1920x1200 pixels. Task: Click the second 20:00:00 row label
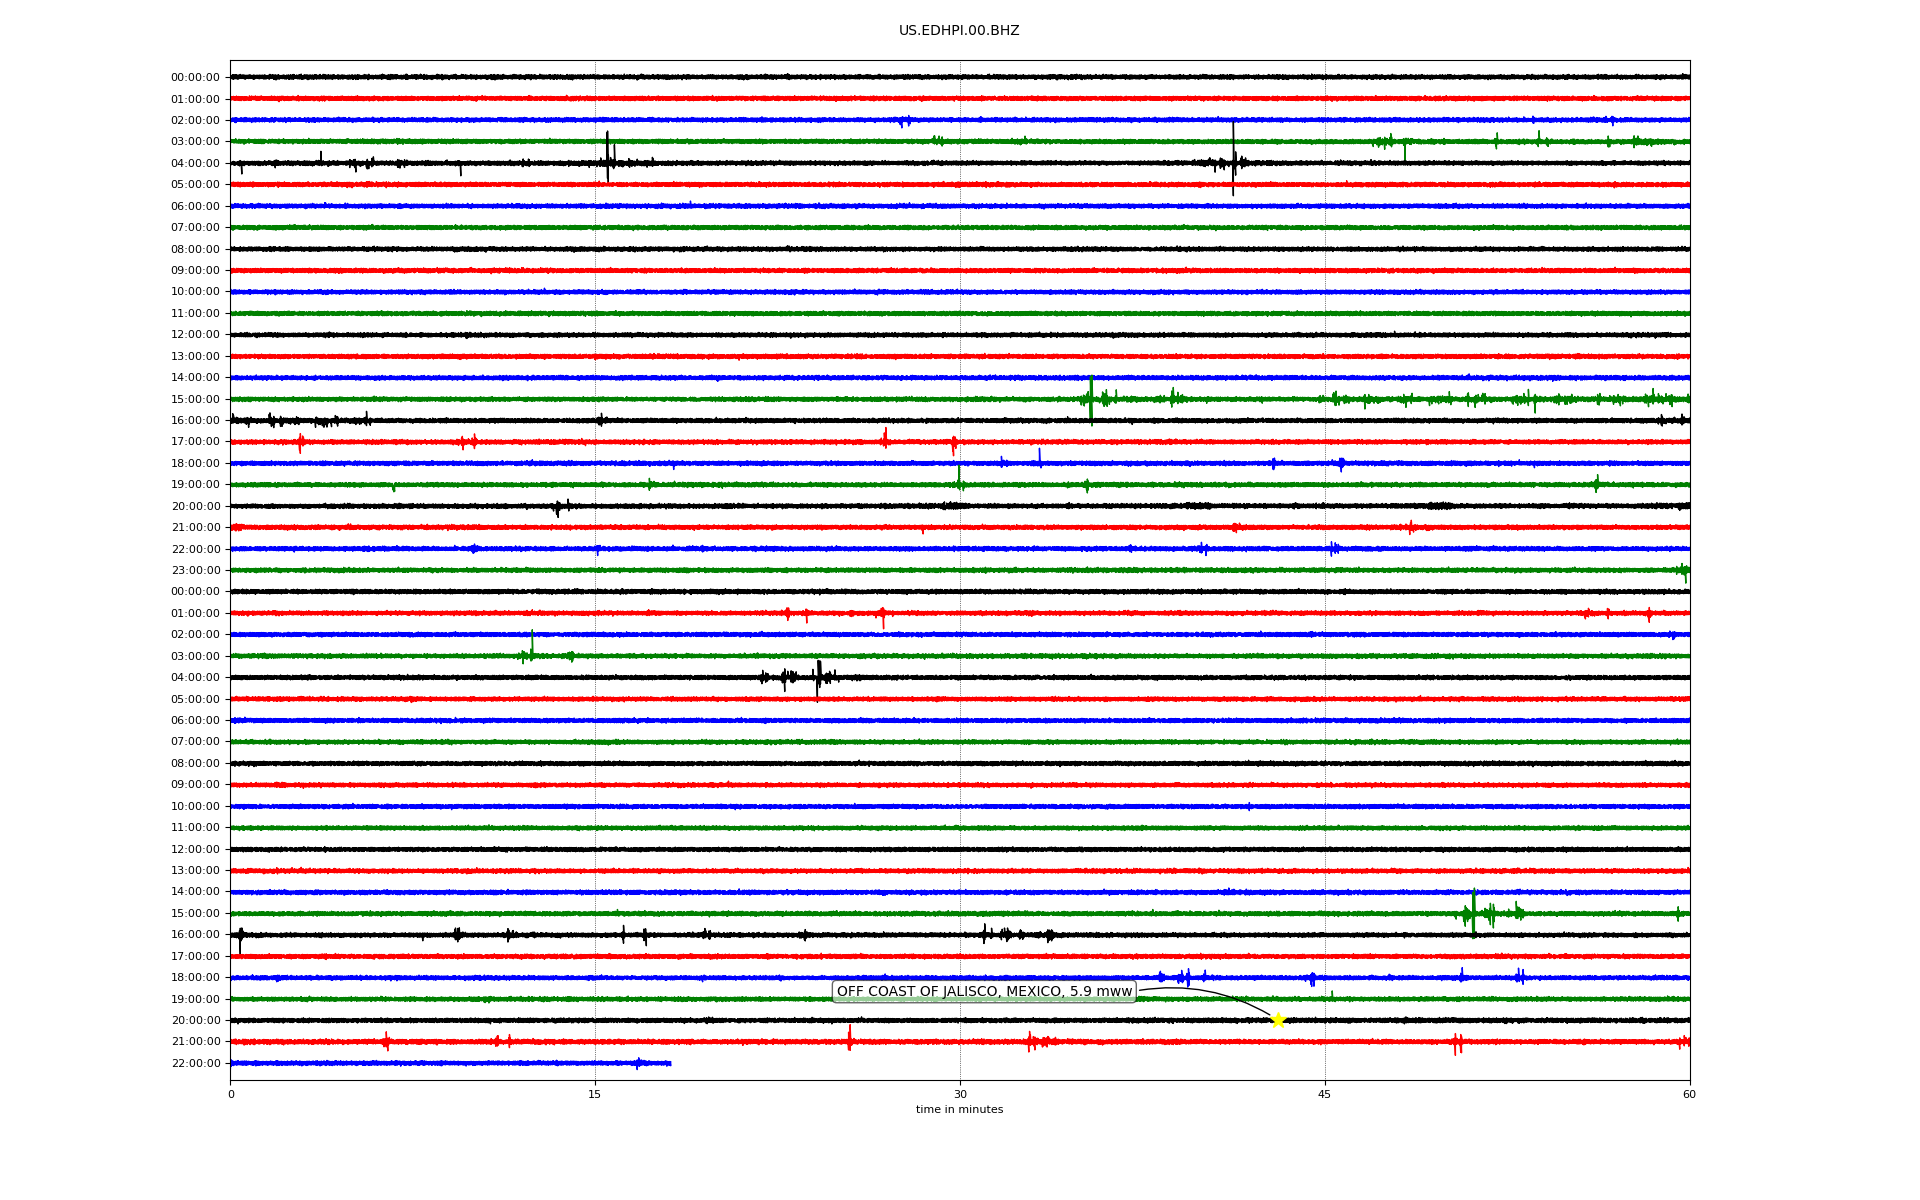coord(195,1021)
